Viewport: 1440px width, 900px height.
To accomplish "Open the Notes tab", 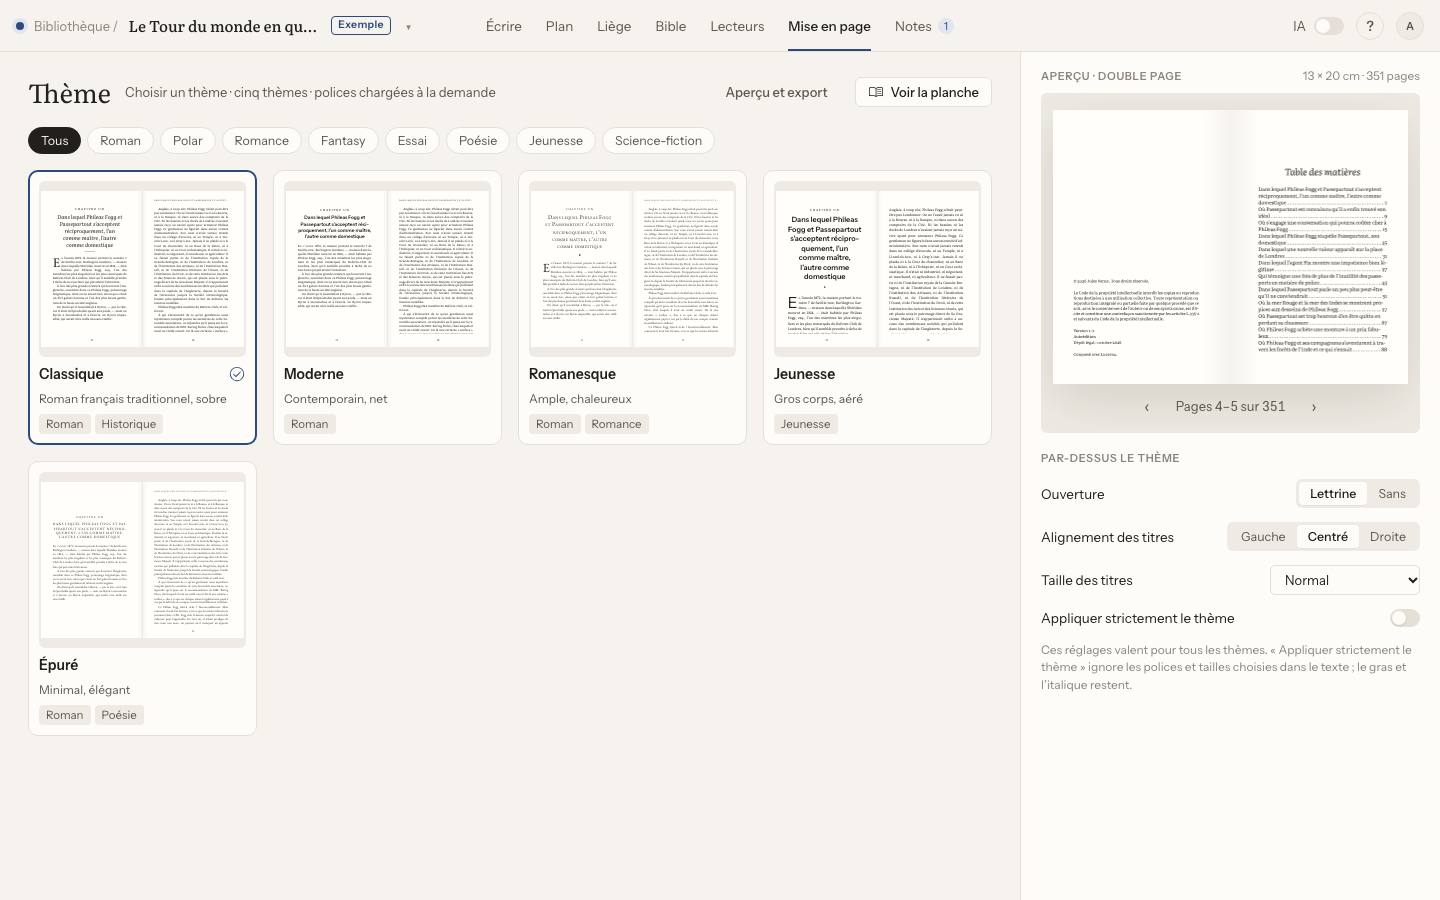I will [x=924, y=26].
